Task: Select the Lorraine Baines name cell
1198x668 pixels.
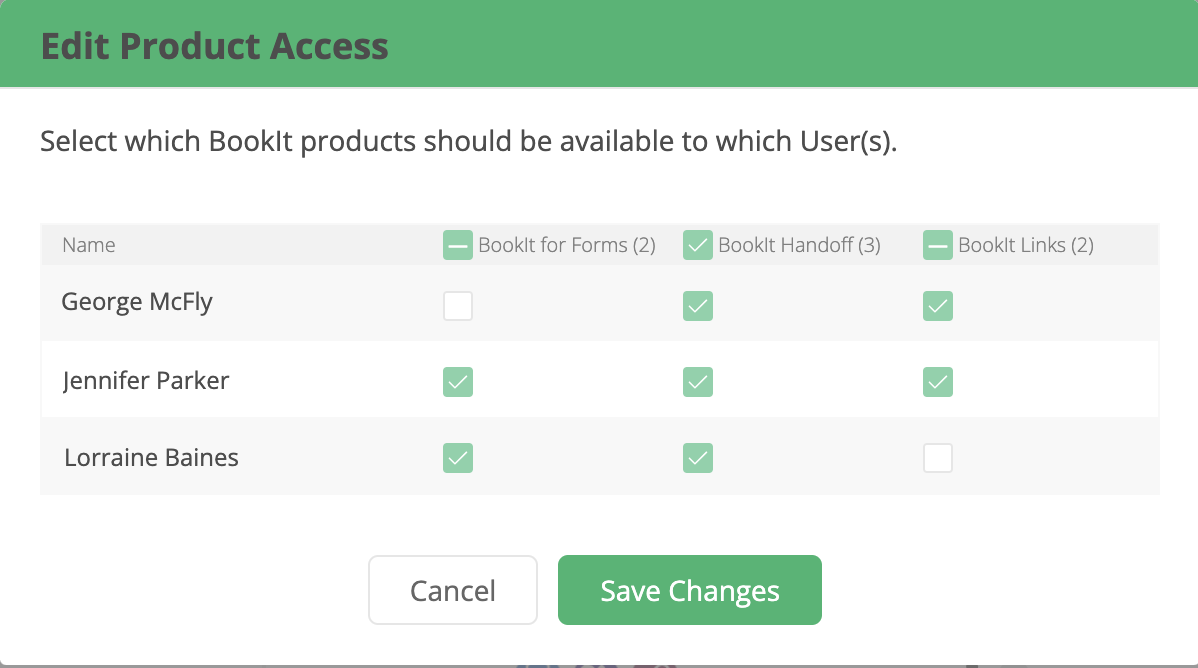Action: coord(152,458)
